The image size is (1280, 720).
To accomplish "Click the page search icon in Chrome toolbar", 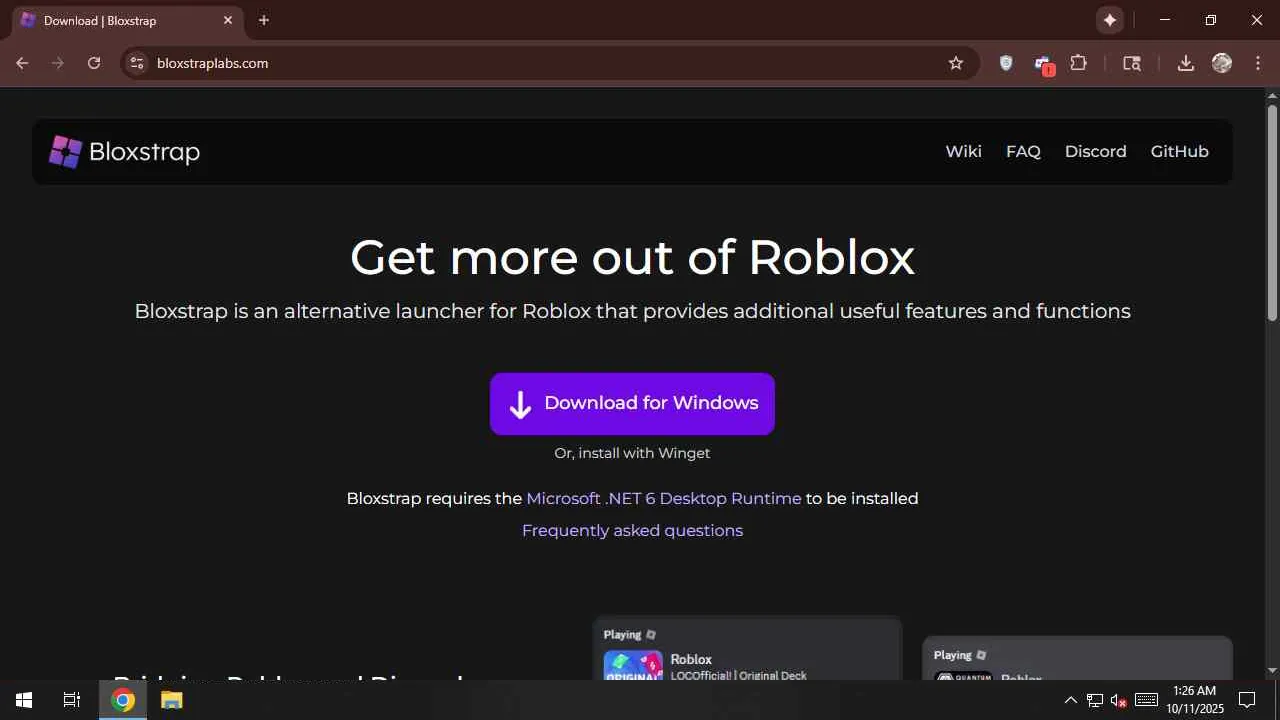I will (x=1132, y=63).
